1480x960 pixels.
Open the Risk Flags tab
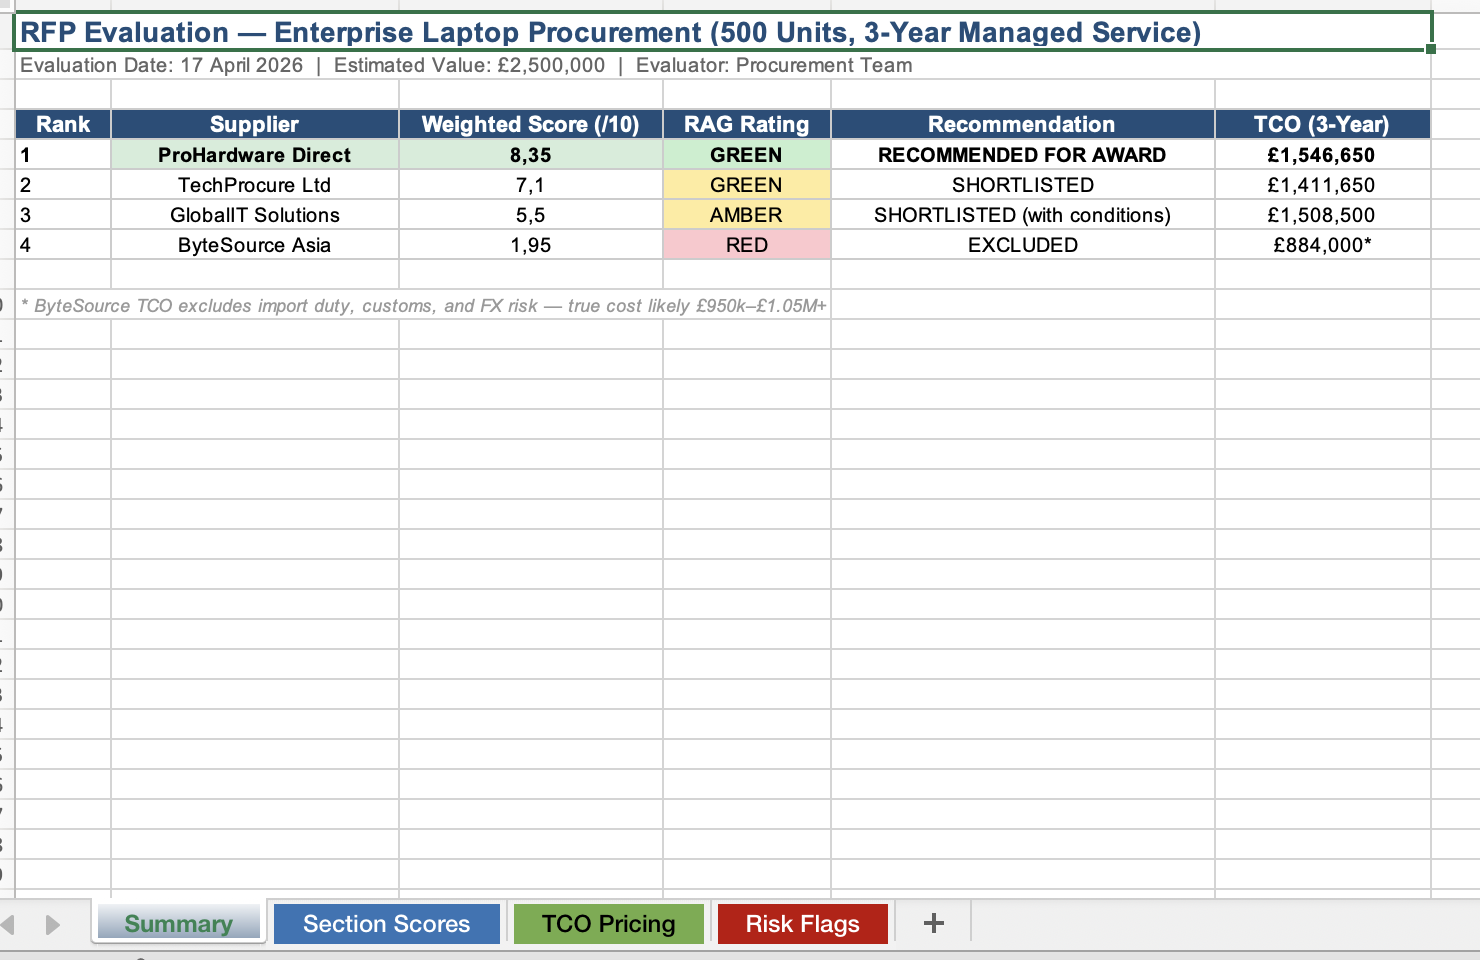pos(802,923)
